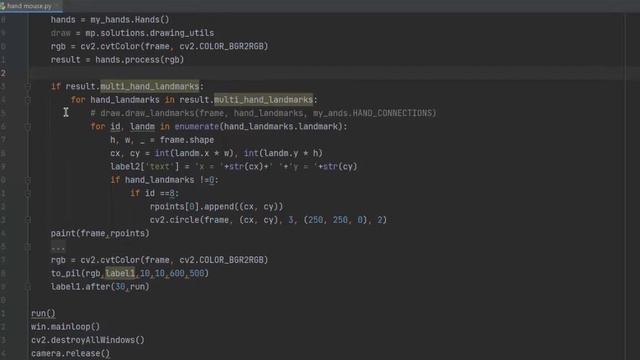Expand the collapsed '...' code placeholder

coord(58,247)
